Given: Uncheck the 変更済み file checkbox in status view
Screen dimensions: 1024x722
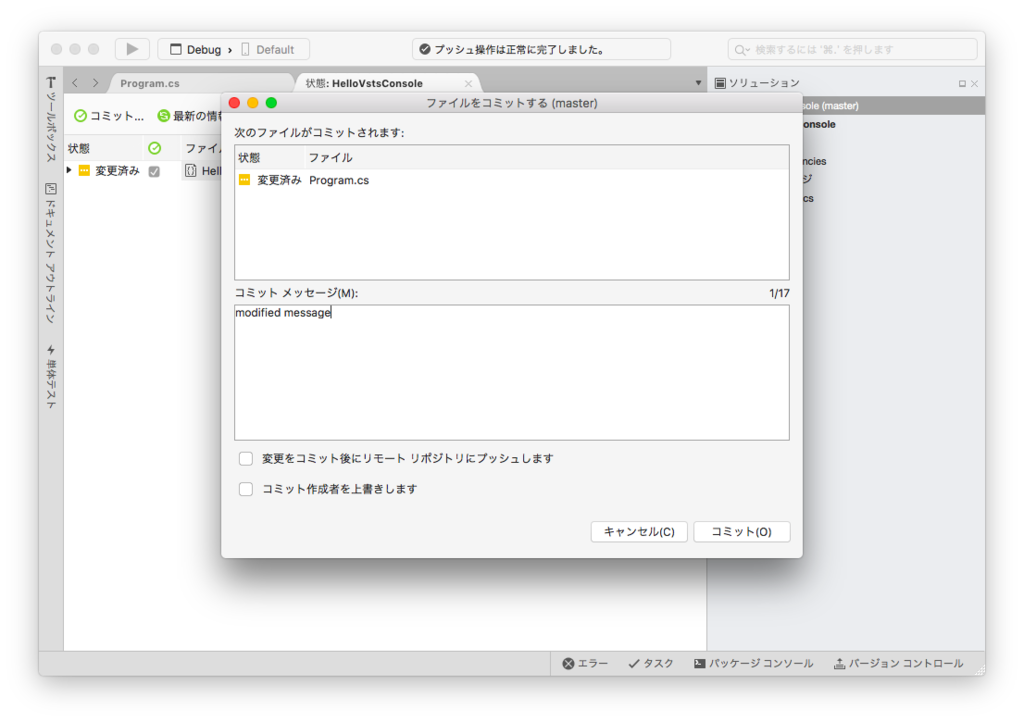Looking at the screenshot, I should (x=153, y=170).
